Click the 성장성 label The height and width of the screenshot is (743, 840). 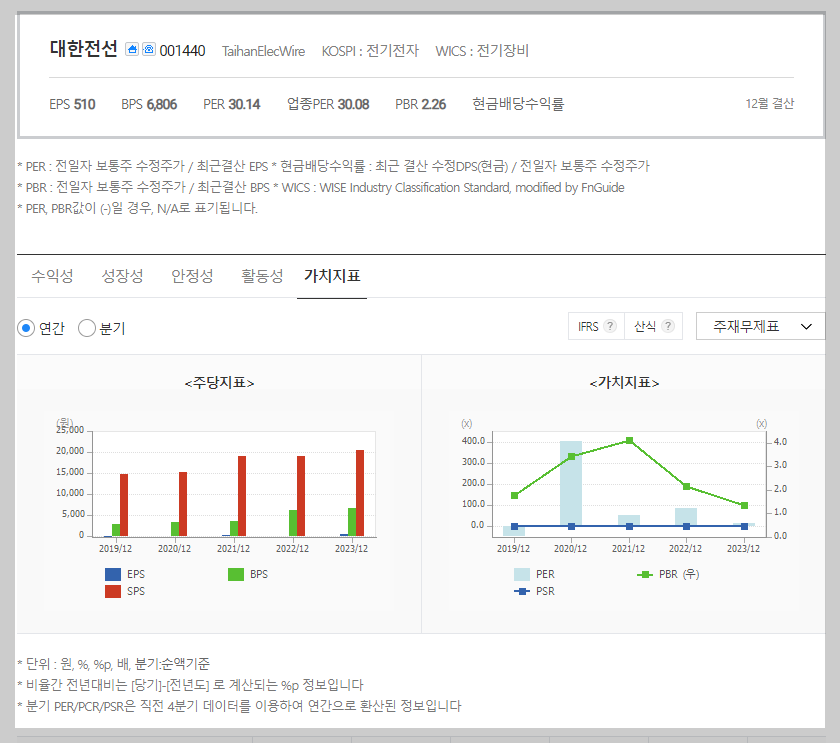point(121,276)
